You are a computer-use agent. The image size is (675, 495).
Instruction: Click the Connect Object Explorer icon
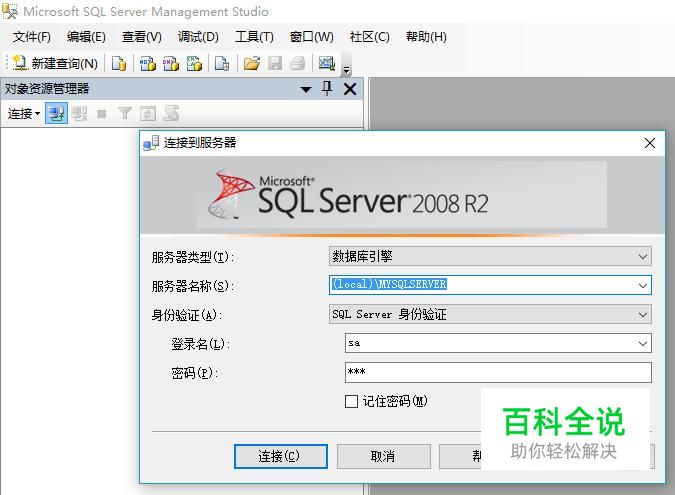tap(56, 114)
